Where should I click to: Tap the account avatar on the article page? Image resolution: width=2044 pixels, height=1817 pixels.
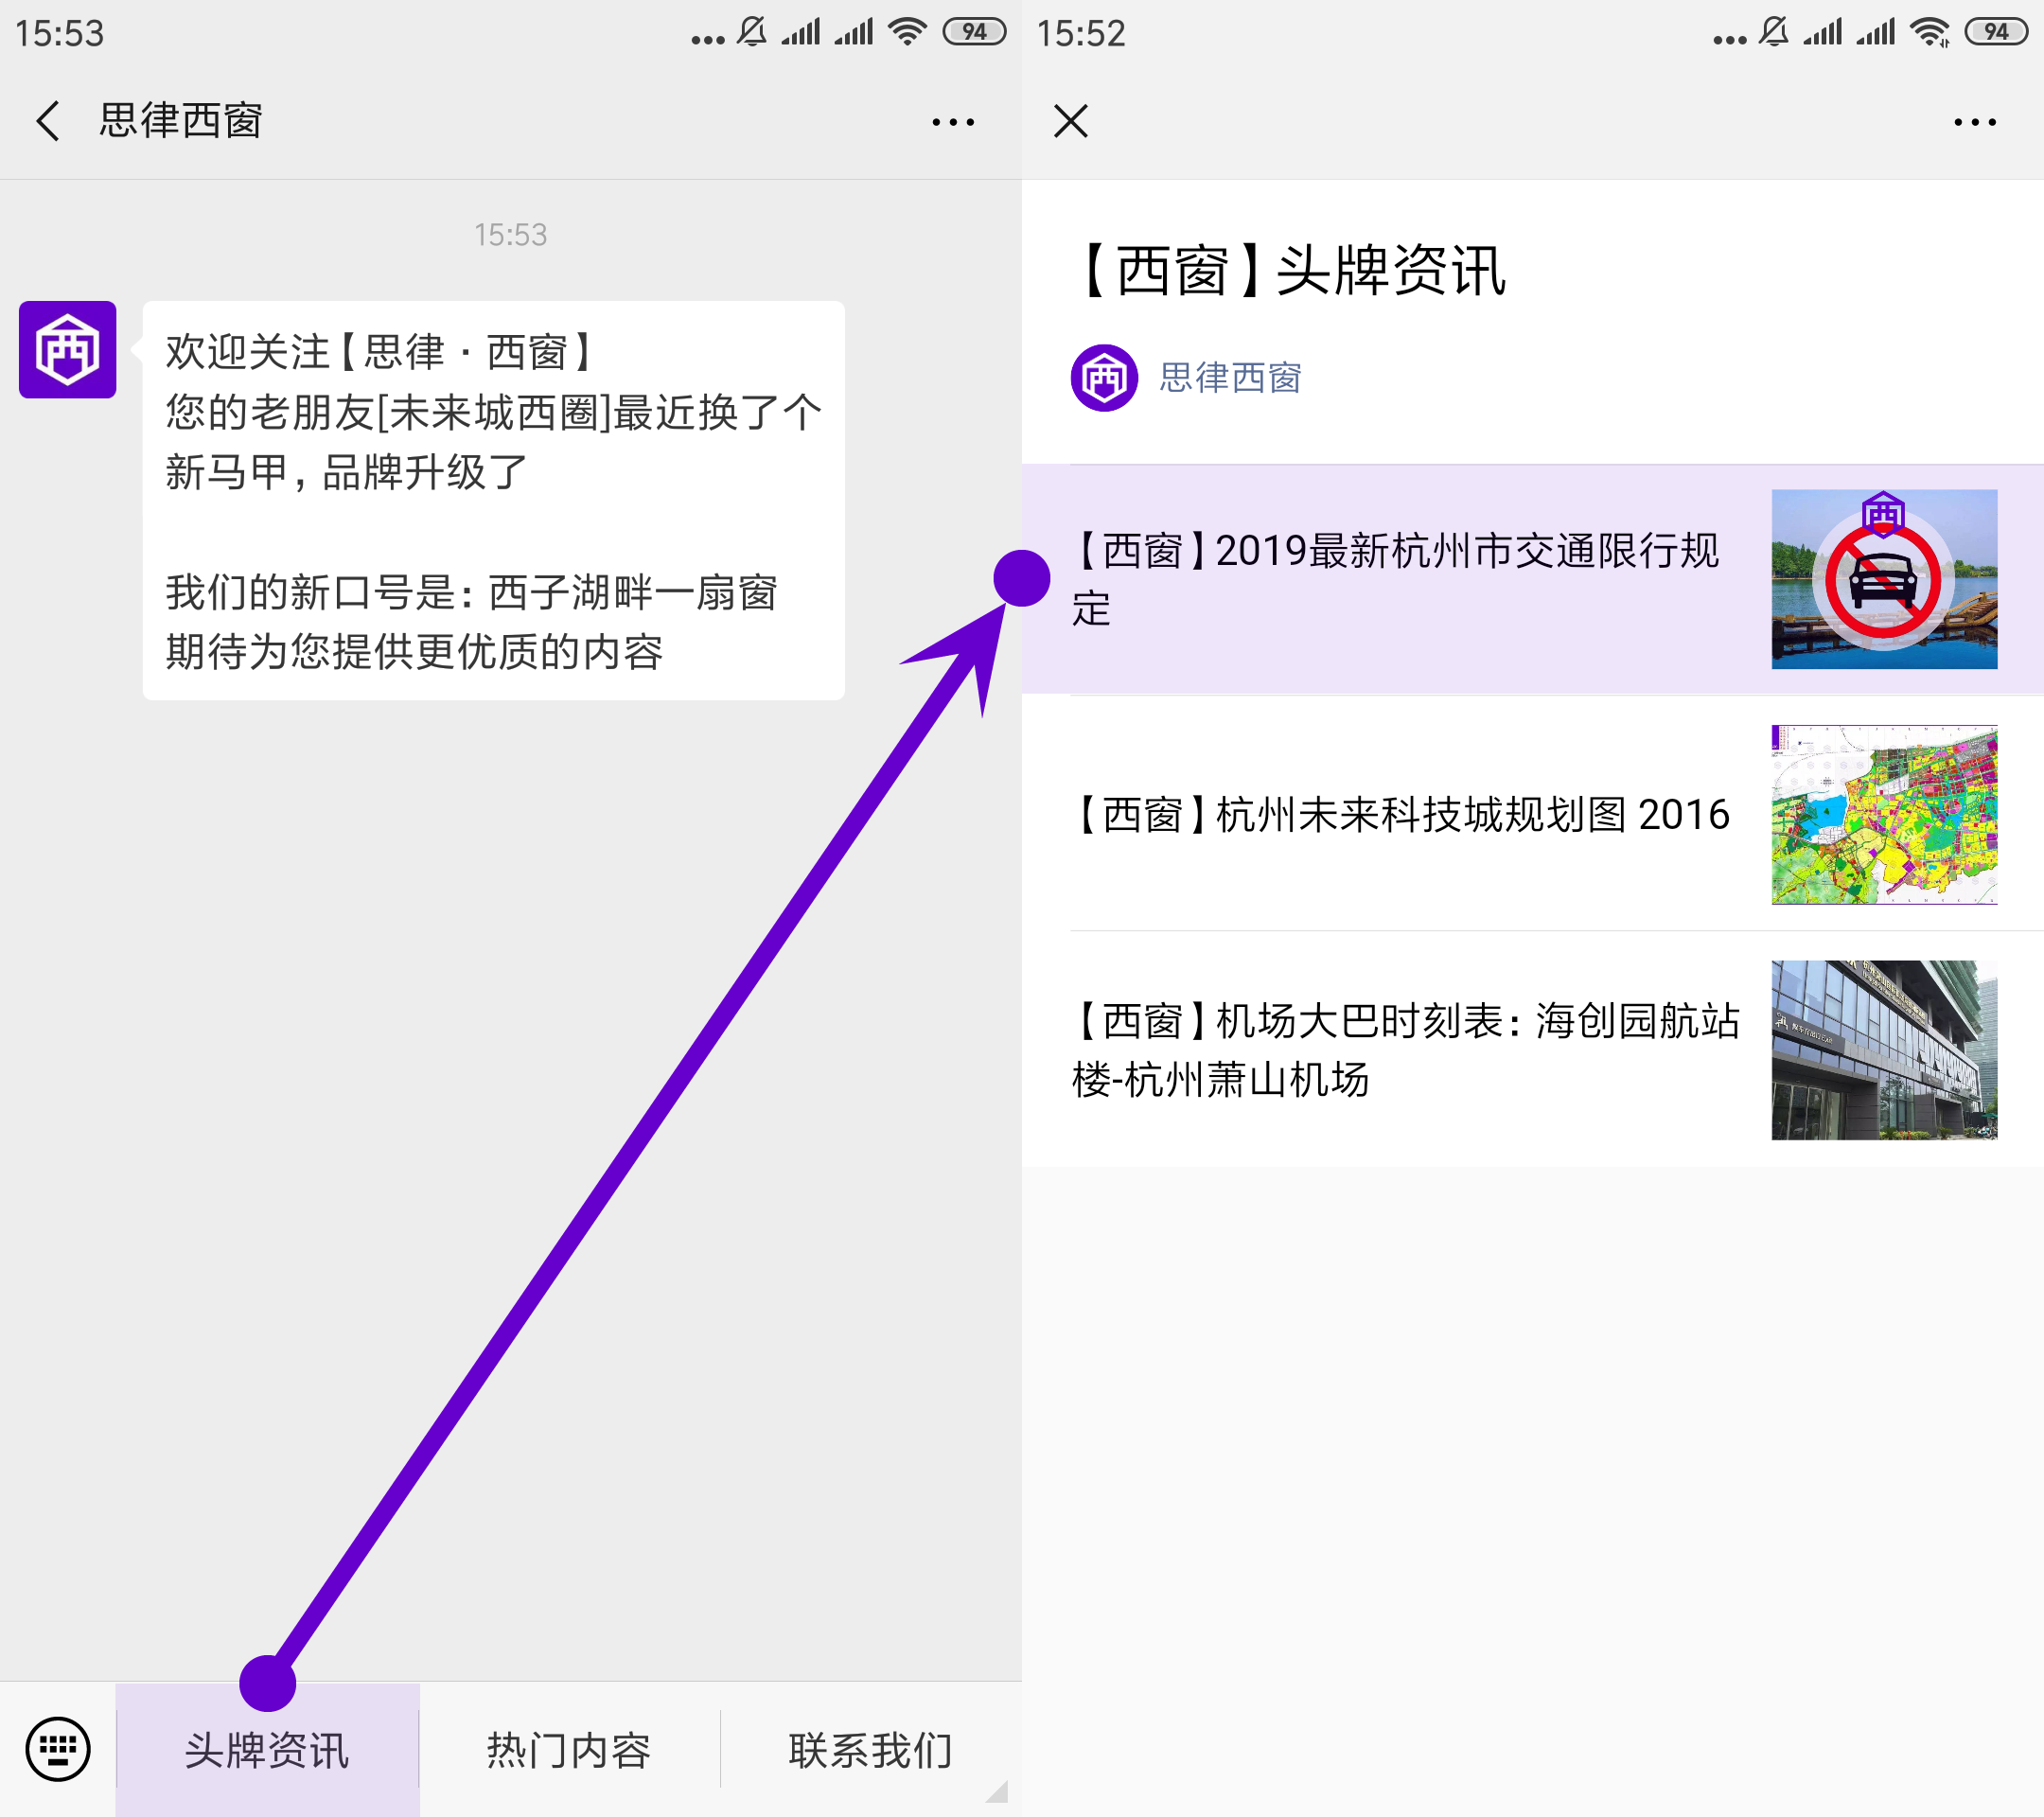1104,377
